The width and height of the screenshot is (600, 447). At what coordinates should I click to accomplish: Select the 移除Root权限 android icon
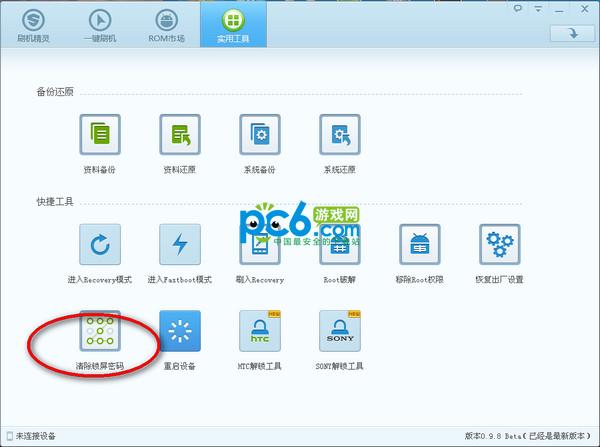coord(420,244)
